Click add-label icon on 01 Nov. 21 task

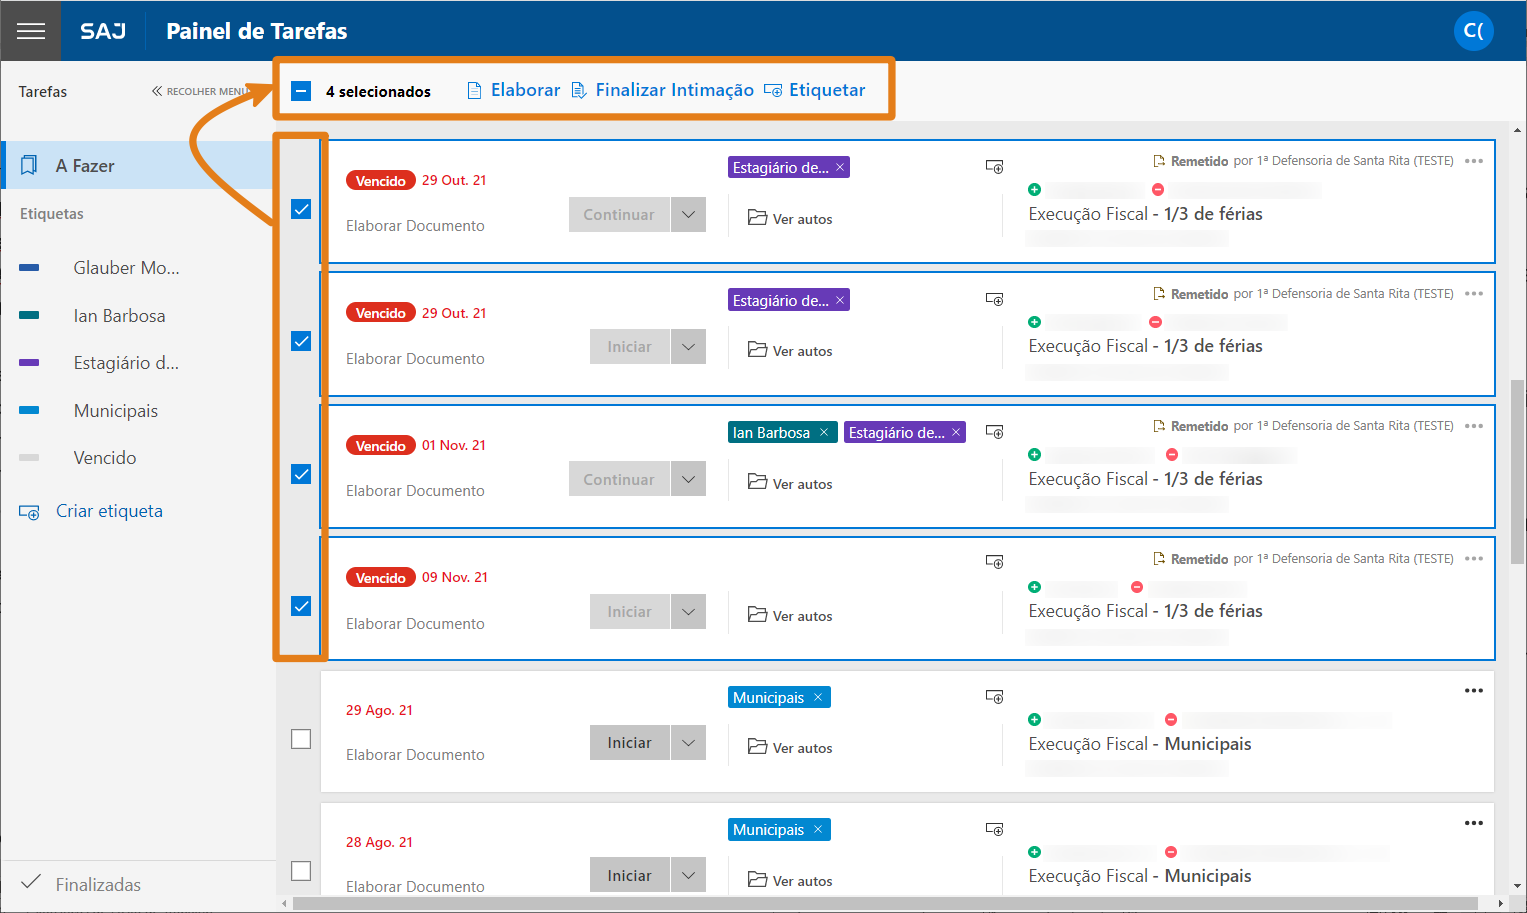click(x=995, y=432)
